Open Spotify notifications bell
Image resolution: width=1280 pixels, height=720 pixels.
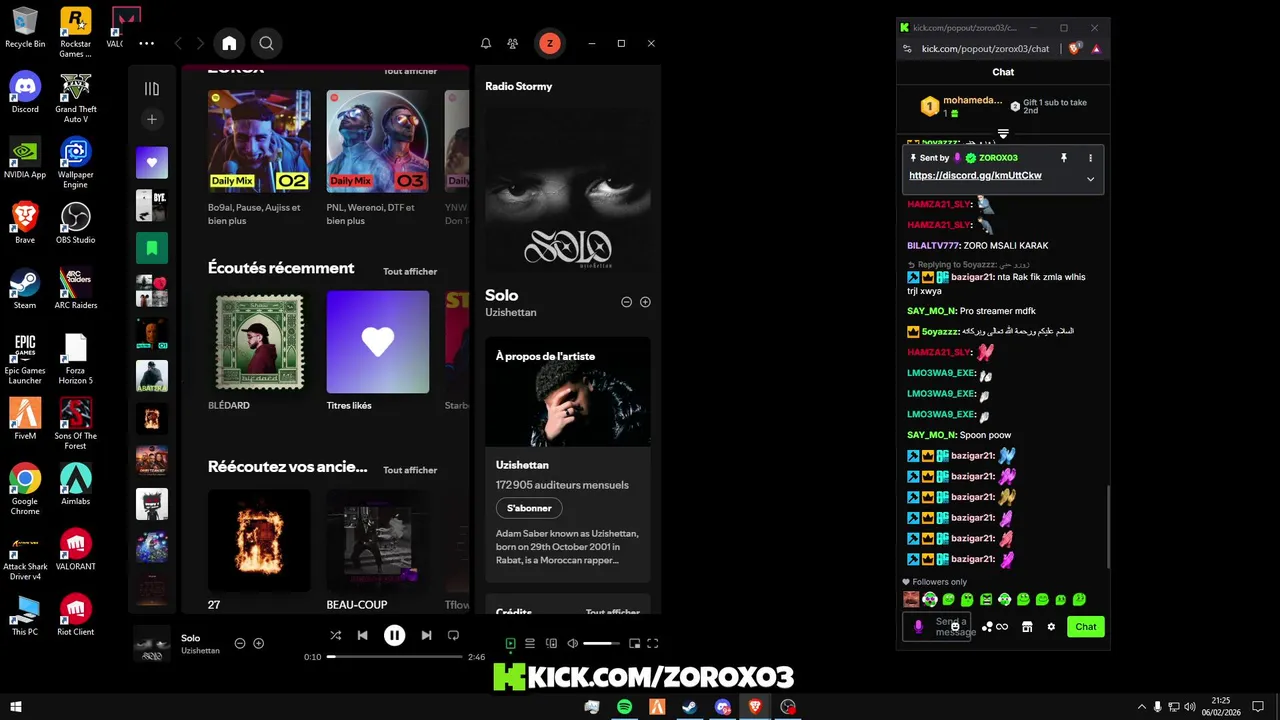click(486, 43)
